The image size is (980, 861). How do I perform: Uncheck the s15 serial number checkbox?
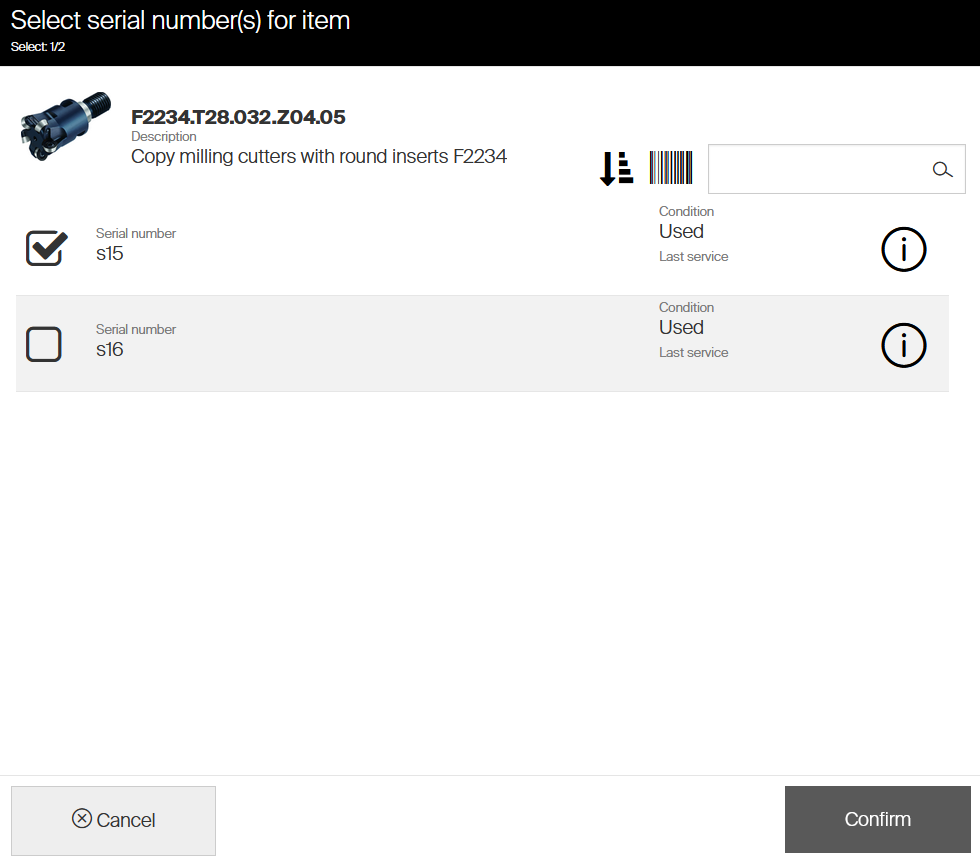click(x=45, y=248)
